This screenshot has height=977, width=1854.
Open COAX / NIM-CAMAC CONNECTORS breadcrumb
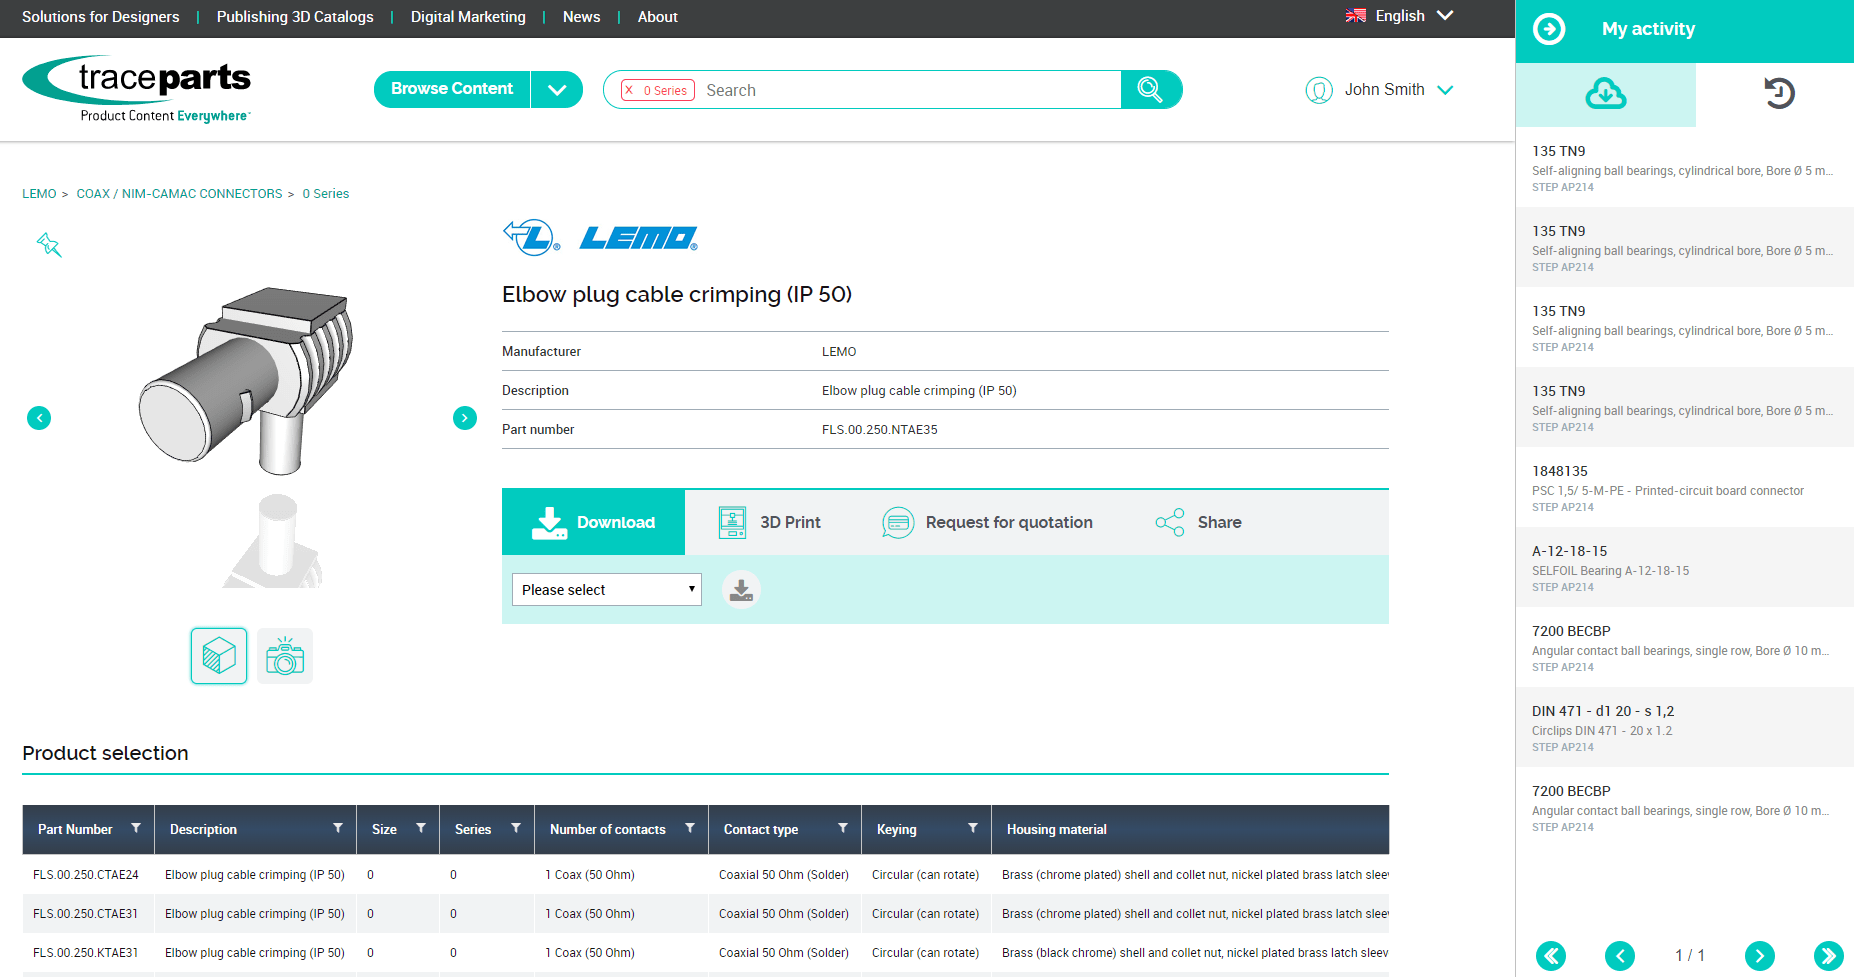(180, 194)
